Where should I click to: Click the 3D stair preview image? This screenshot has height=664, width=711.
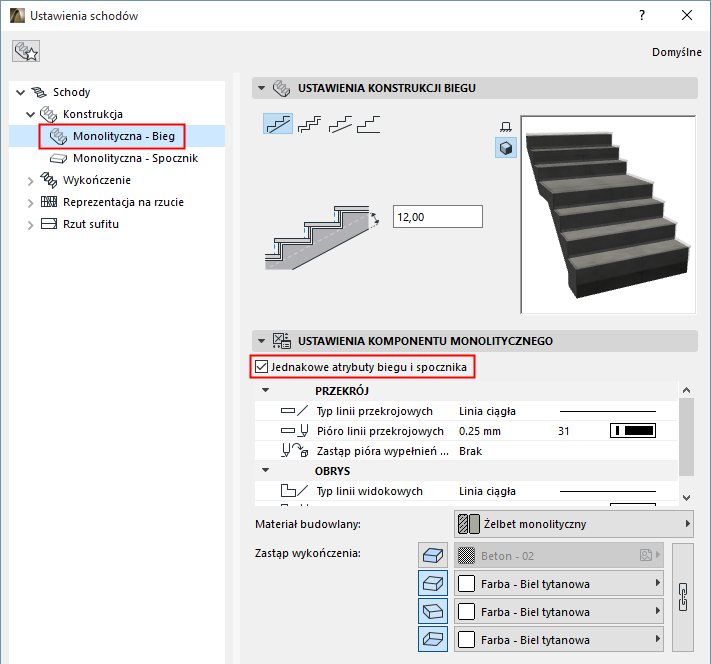(x=608, y=215)
